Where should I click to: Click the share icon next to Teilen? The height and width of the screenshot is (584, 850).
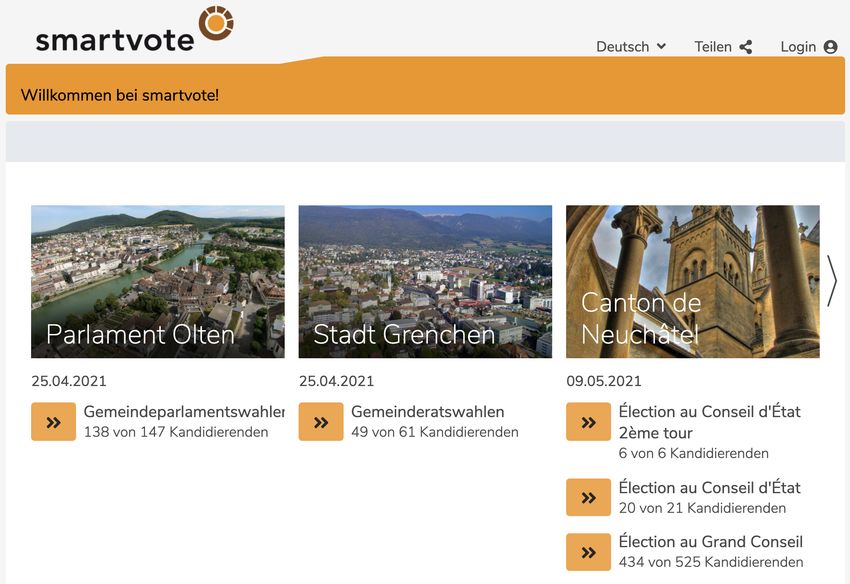point(746,47)
